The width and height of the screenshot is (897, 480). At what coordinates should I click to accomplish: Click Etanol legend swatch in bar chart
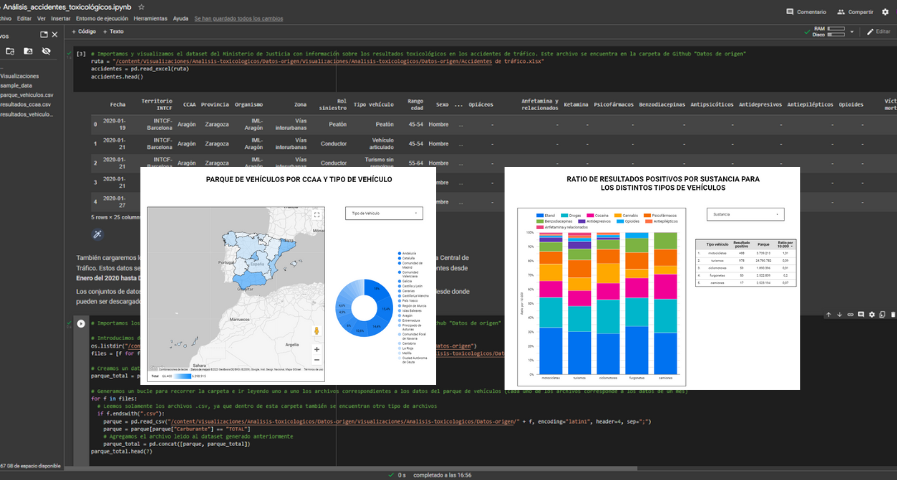click(539, 216)
